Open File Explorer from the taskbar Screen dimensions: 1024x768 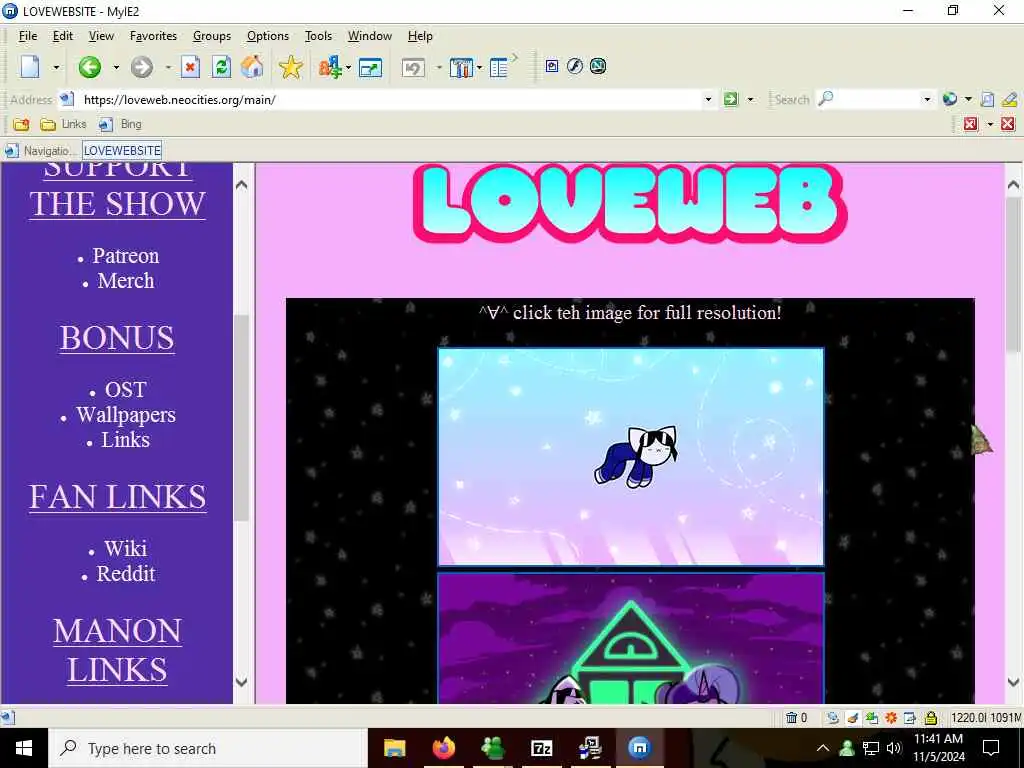click(x=394, y=748)
